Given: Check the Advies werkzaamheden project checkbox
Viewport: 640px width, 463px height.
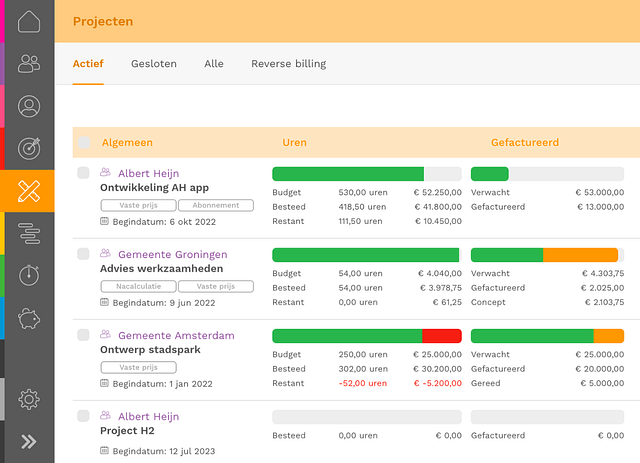Looking at the screenshot, I should [x=83, y=254].
